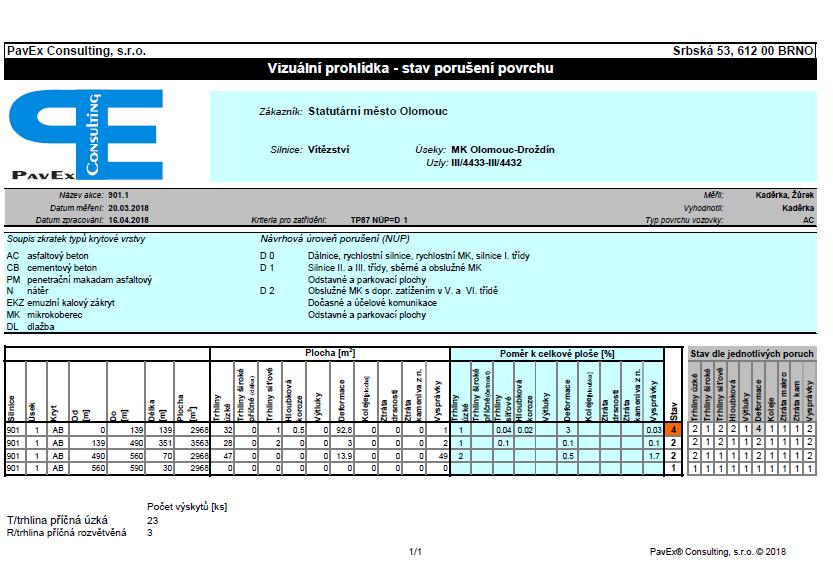
Task: Click the length cell '70'
Action: tap(159, 456)
